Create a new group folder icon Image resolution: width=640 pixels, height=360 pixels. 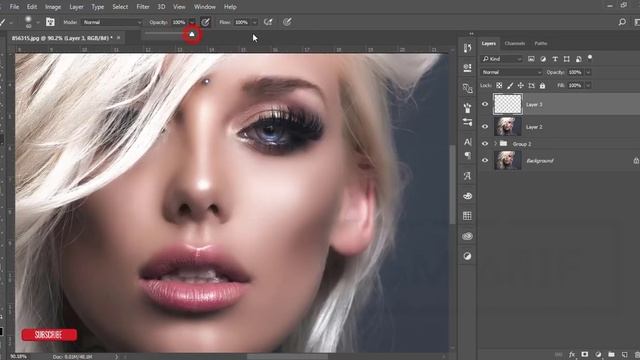tap(611, 355)
